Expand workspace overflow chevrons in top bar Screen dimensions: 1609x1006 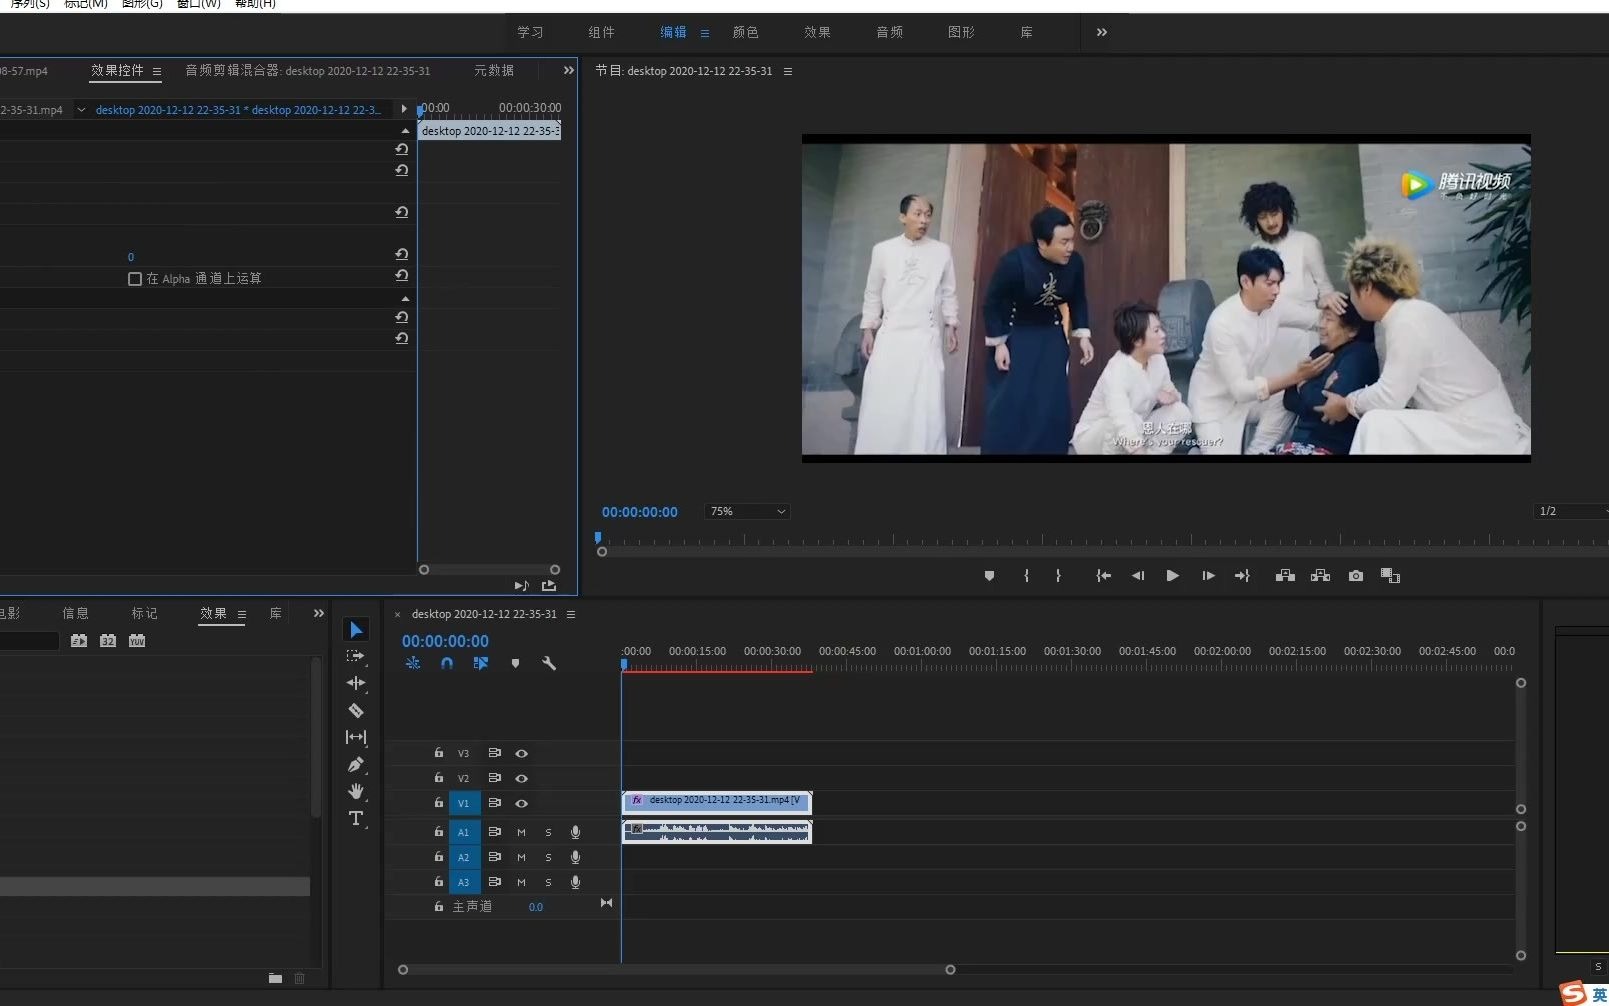click(x=1102, y=32)
